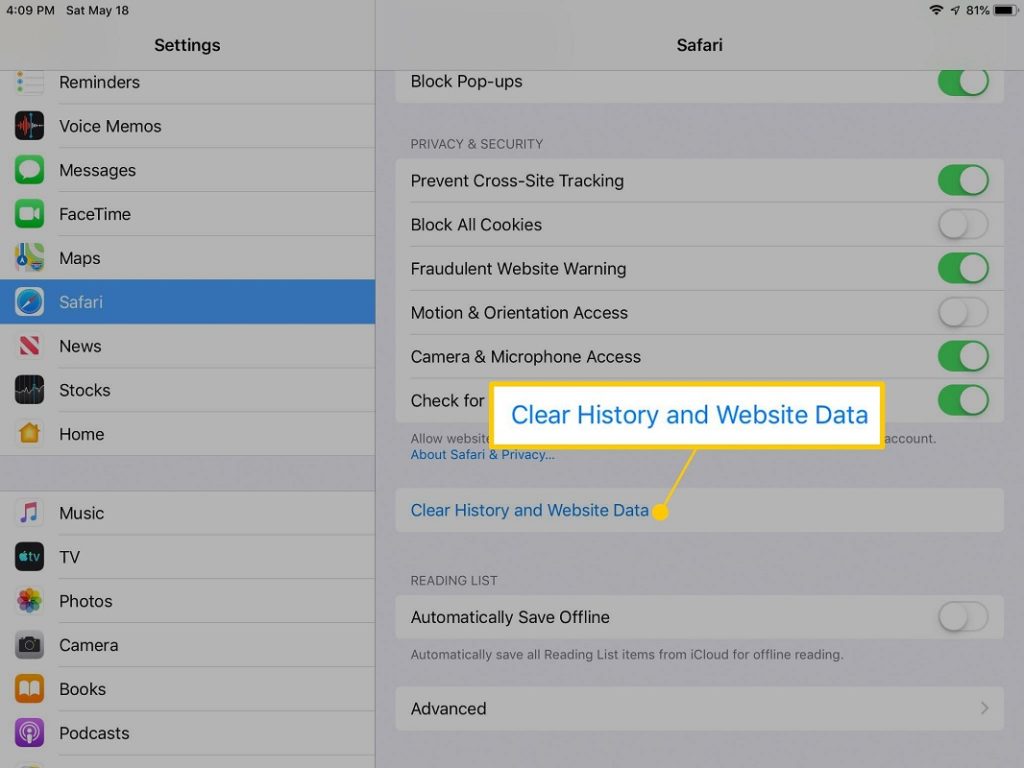Image resolution: width=1024 pixels, height=768 pixels.
Task: Tap the News app icon
Action: click(29, 346)
